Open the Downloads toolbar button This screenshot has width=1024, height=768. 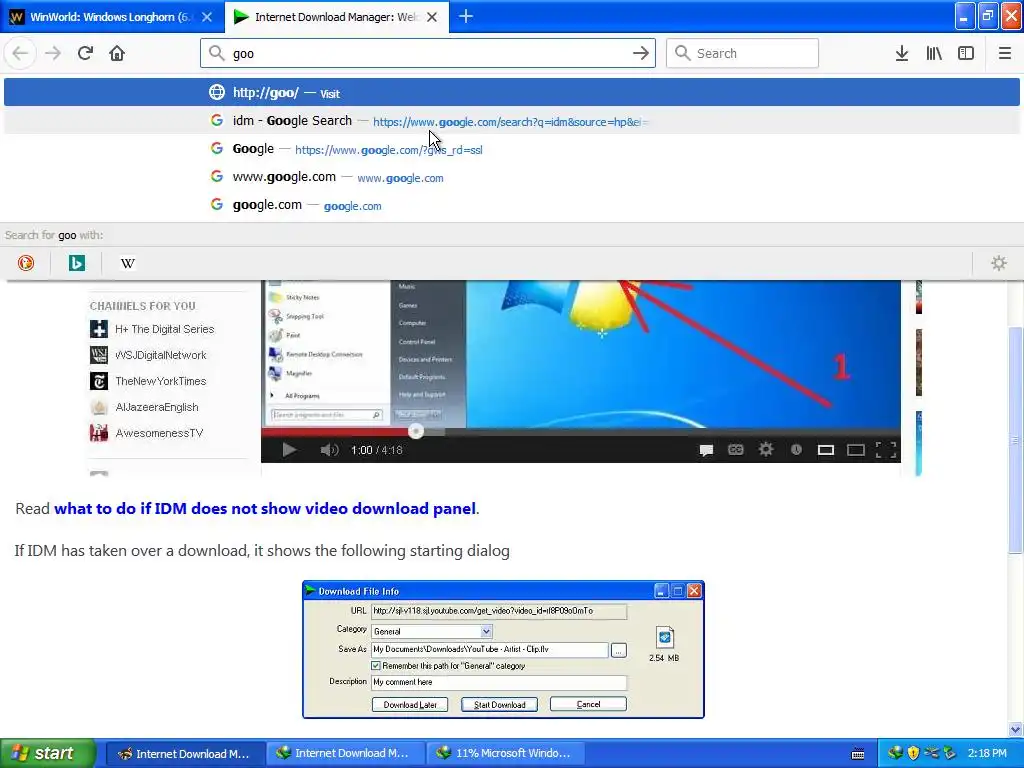point(902,53)
